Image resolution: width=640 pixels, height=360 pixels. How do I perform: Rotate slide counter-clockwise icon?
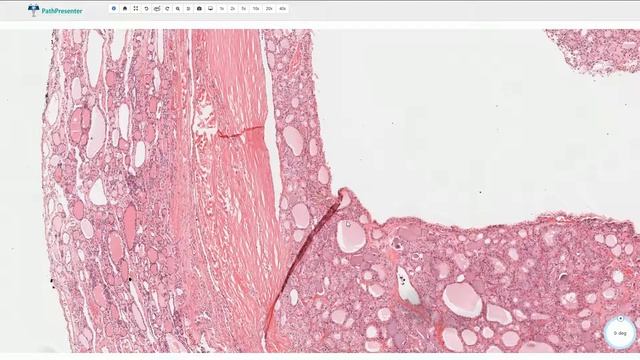[146, 9]
